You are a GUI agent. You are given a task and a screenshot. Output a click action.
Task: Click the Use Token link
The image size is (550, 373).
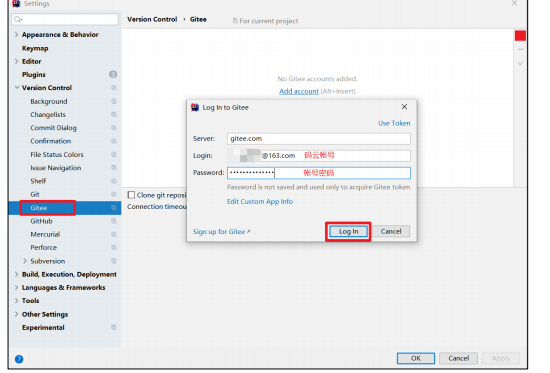pos(394,123)
